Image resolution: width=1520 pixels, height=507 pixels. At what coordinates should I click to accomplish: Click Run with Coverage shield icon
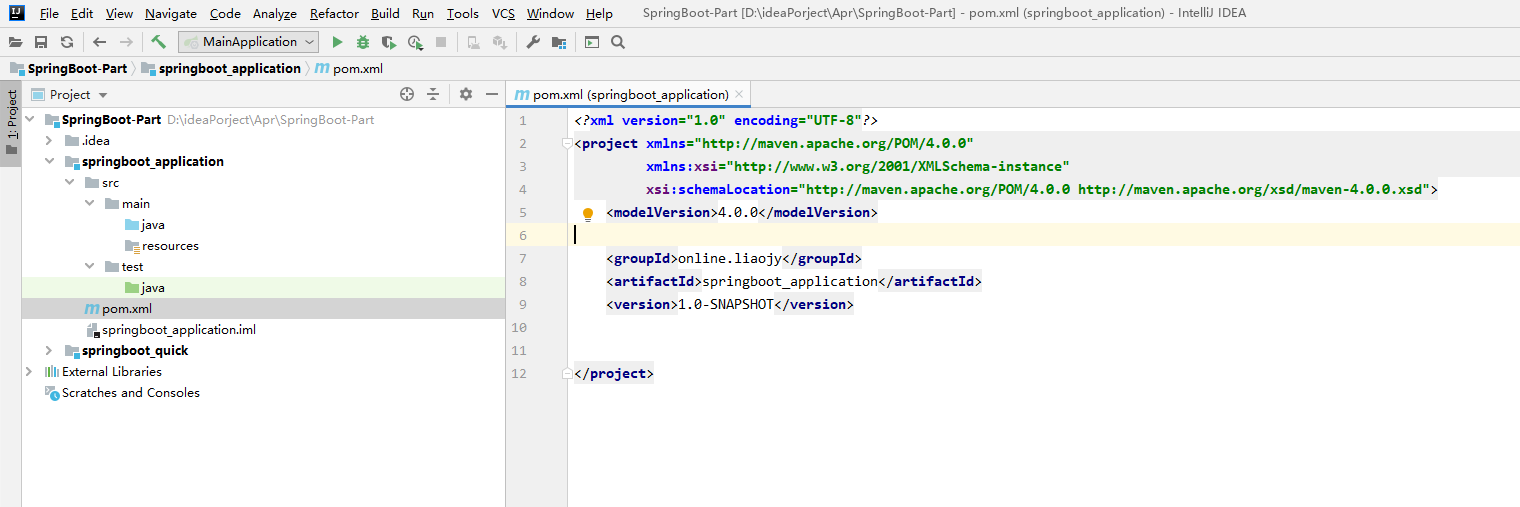point(389,42)
